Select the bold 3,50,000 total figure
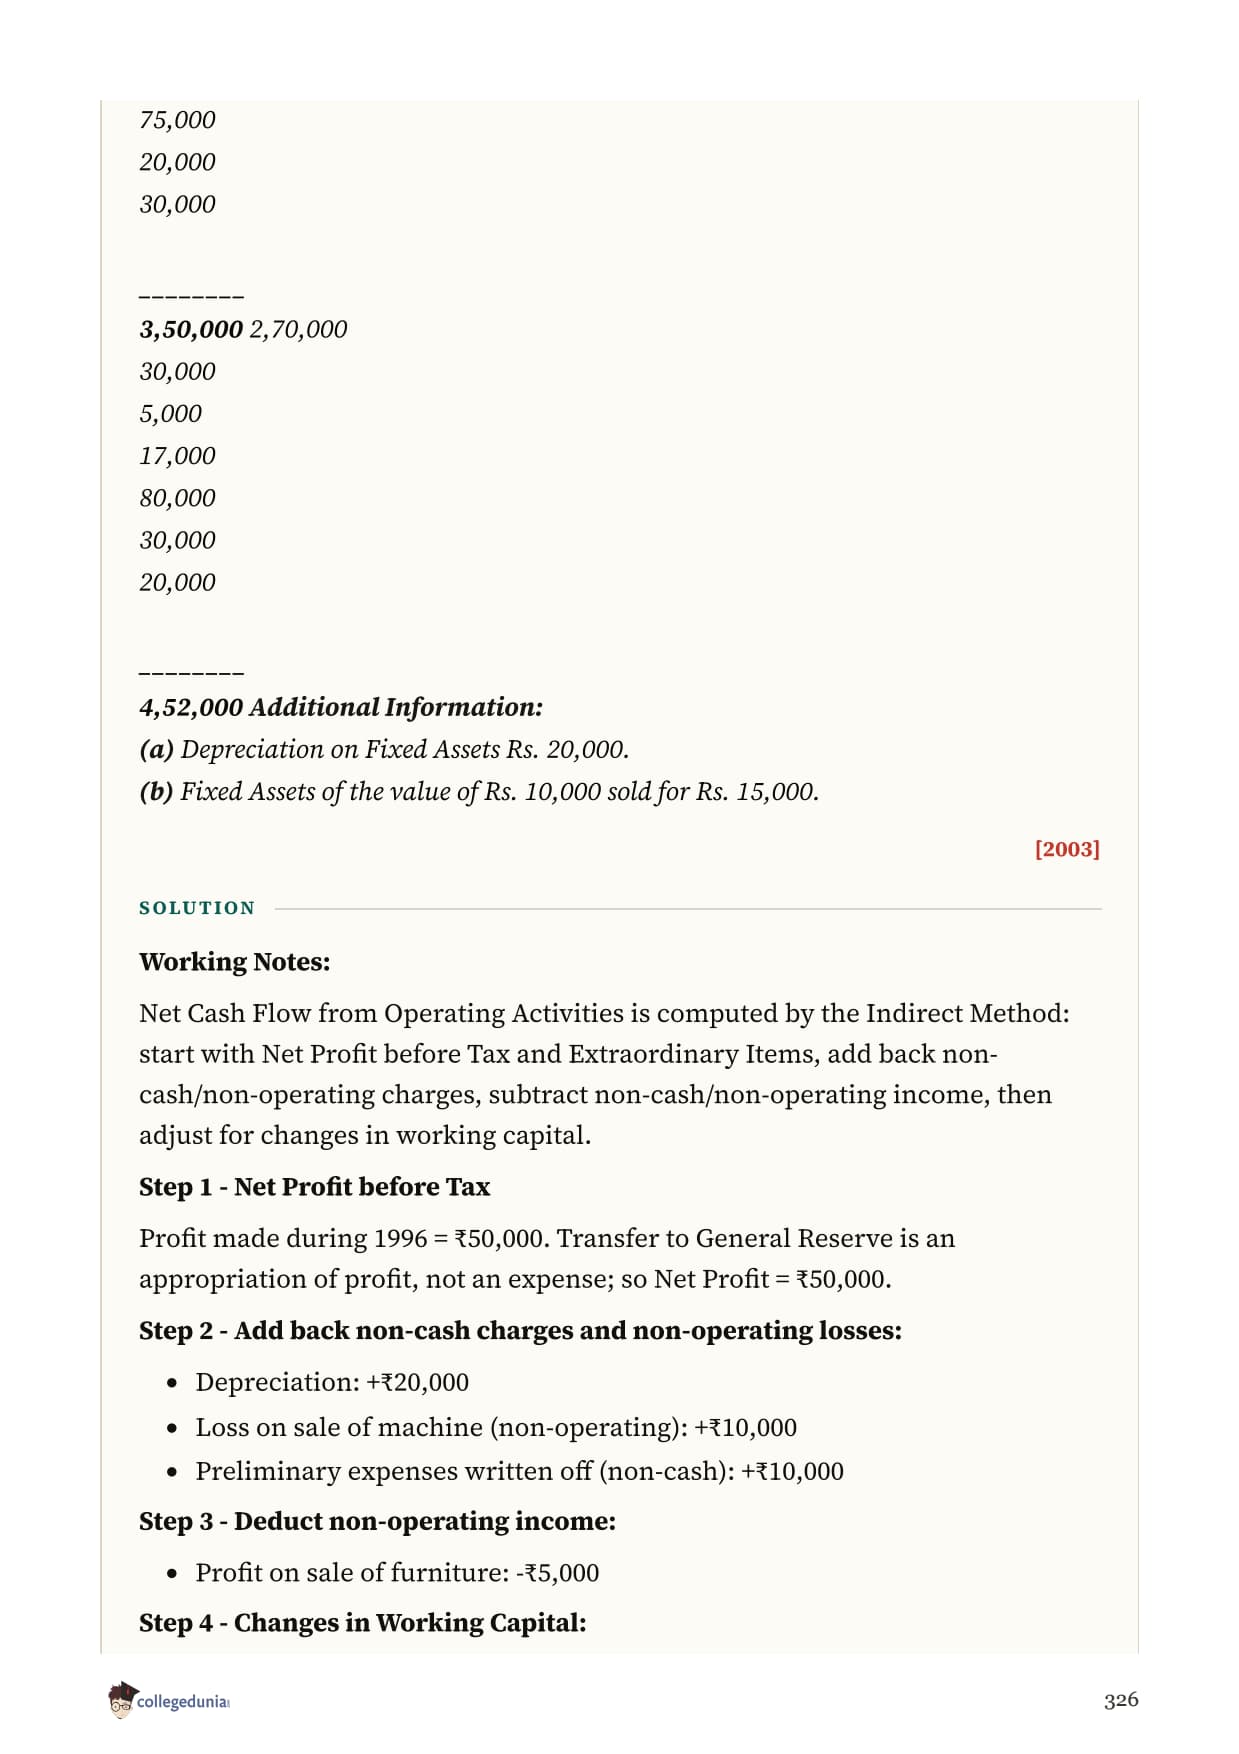The image size is (1239, 1754). click(x=191, y=330)
